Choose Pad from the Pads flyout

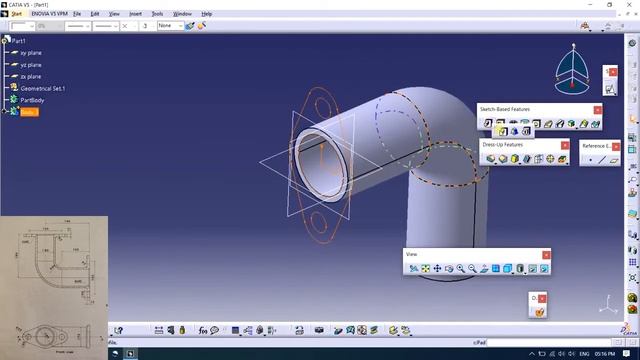[502, 131]
